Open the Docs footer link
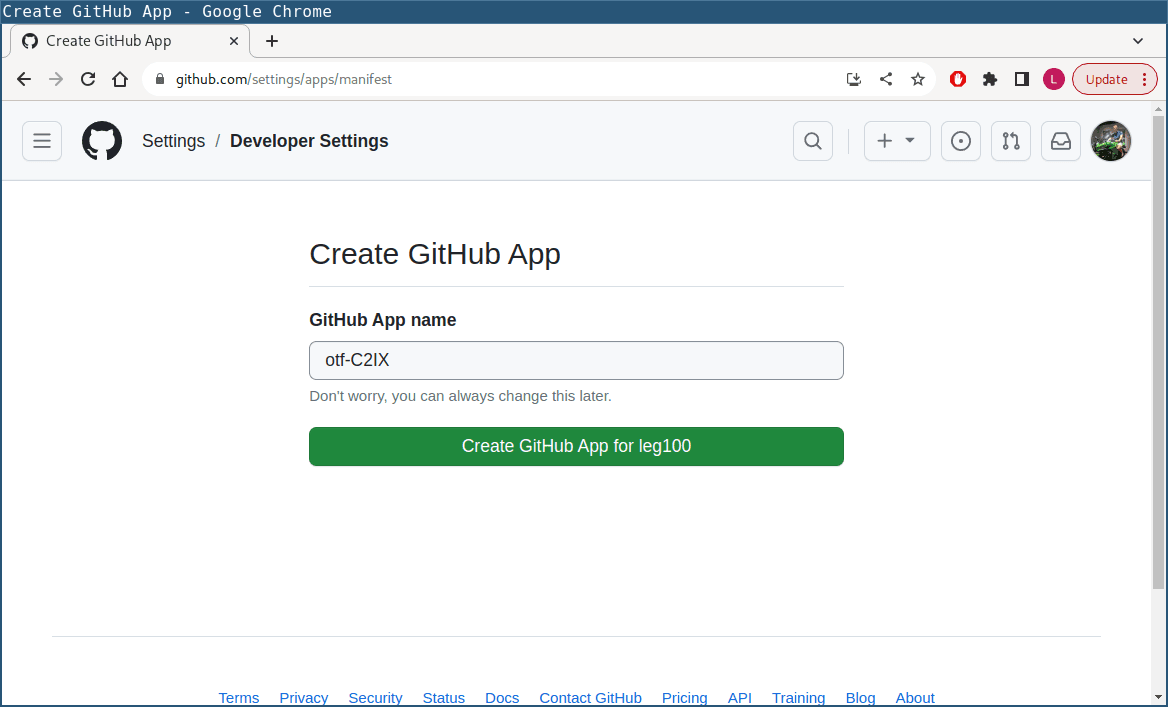Viewport: 1168px width, 707px height. pos(502,698)
